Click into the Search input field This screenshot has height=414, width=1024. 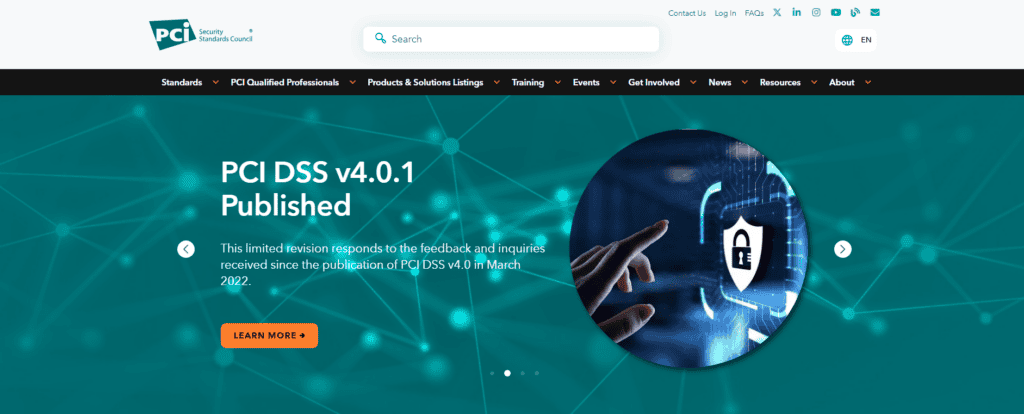[x=511, y=39]
